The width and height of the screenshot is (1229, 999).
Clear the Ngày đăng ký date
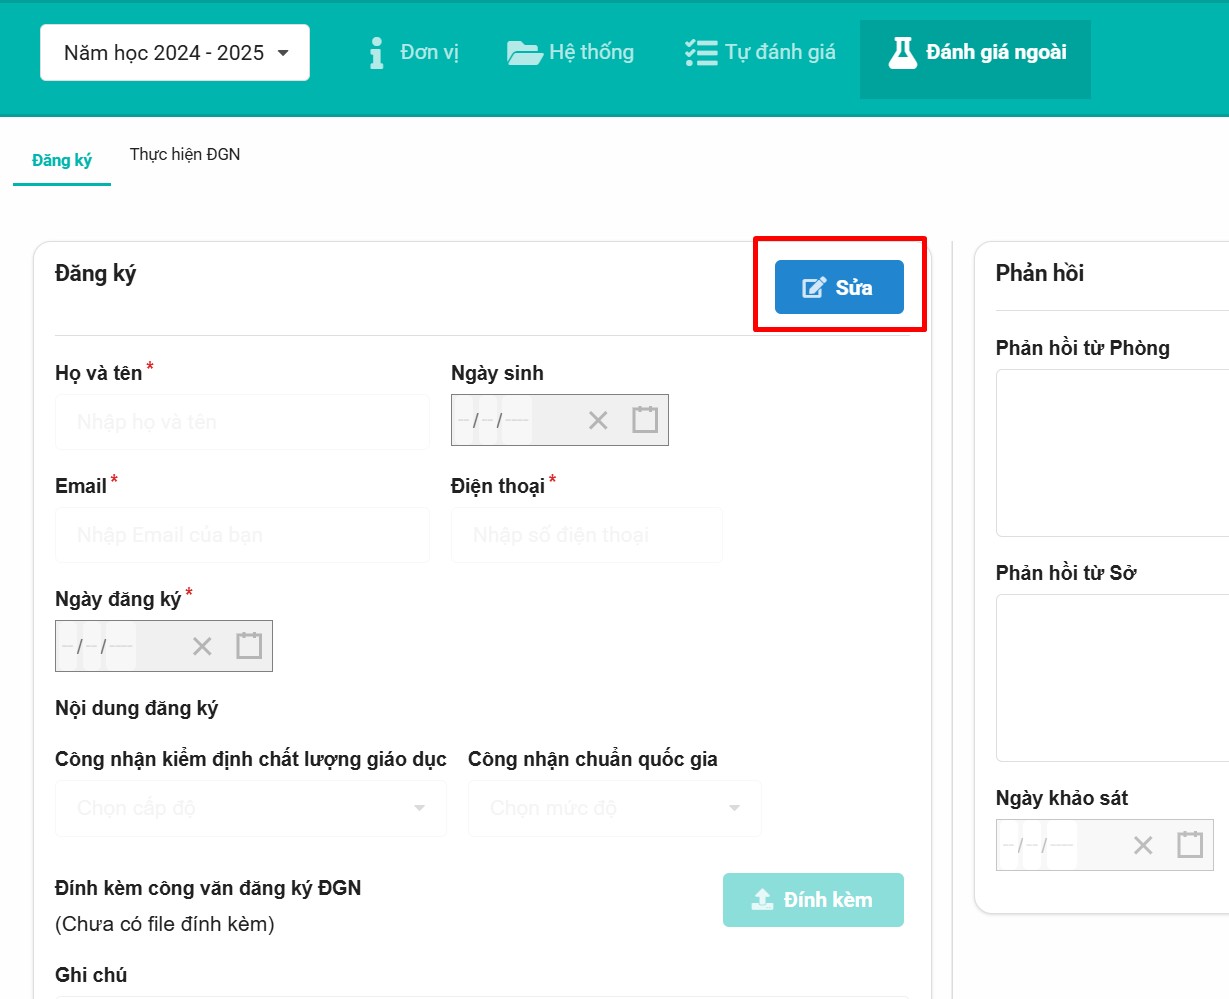click(x=202, y=646)
